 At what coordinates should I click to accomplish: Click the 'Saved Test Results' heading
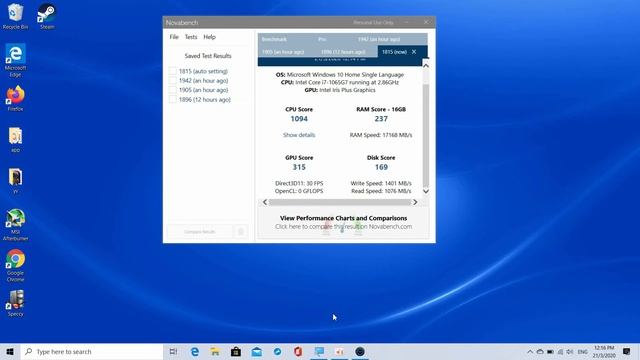pos(208,56)
